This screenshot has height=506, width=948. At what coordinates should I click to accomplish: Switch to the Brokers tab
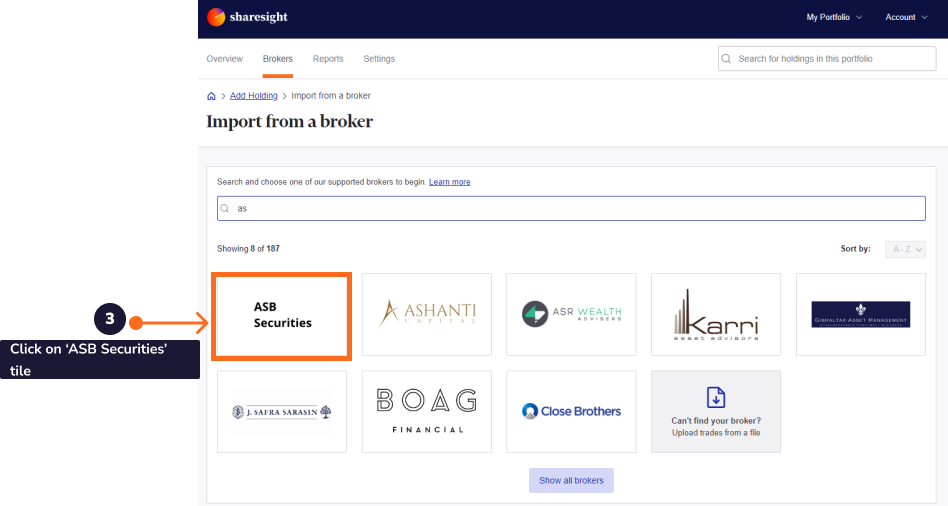coord(278,59)
